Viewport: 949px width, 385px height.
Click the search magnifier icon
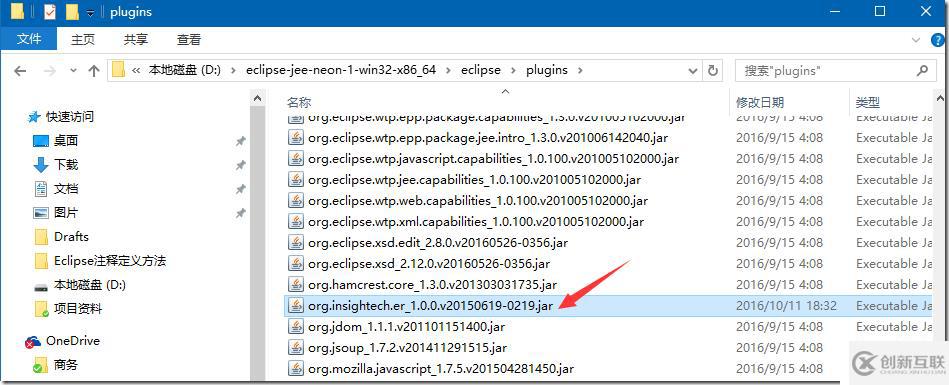click(922, 70)
